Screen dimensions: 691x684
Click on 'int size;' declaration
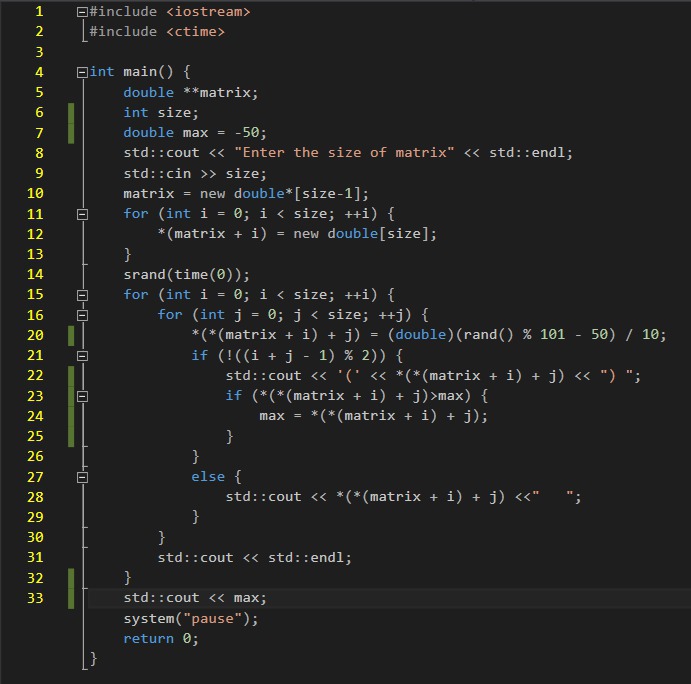click(x=161, y=113)
